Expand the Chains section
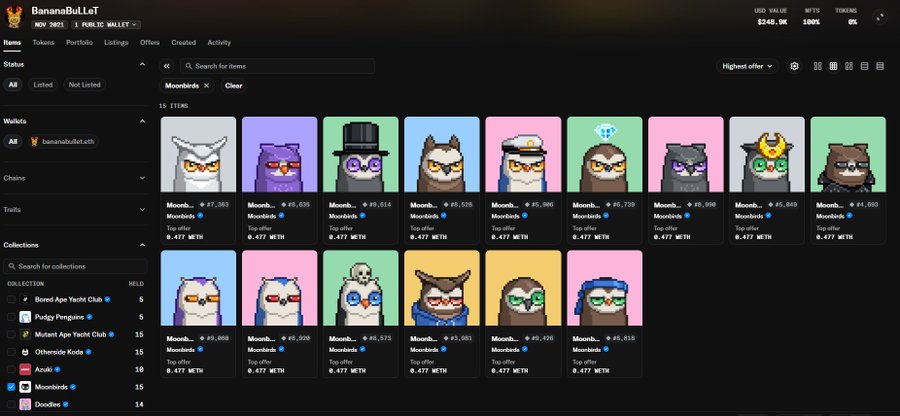The width and height of the screenshot is (900, 416). [x=142, y=178]
